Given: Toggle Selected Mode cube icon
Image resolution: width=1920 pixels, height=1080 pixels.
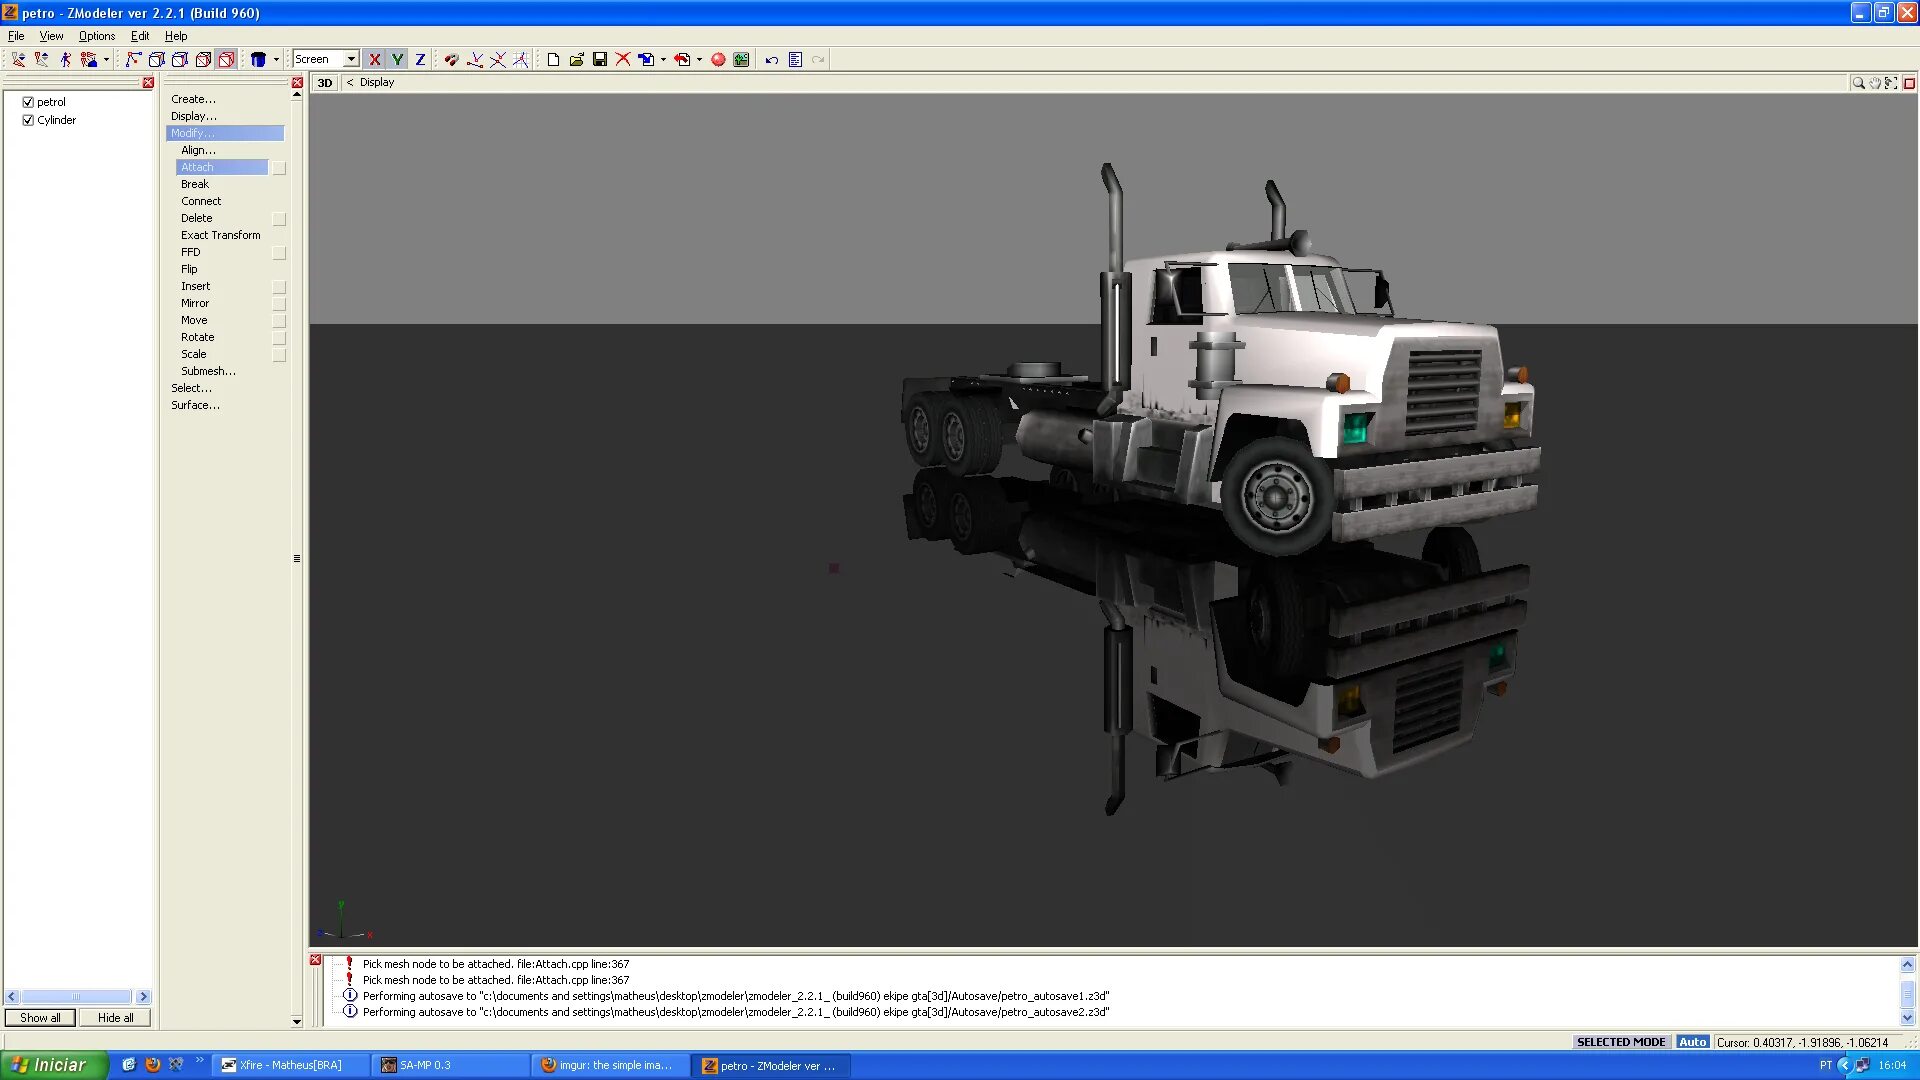Looking at the screenshot, I should 227,60.
